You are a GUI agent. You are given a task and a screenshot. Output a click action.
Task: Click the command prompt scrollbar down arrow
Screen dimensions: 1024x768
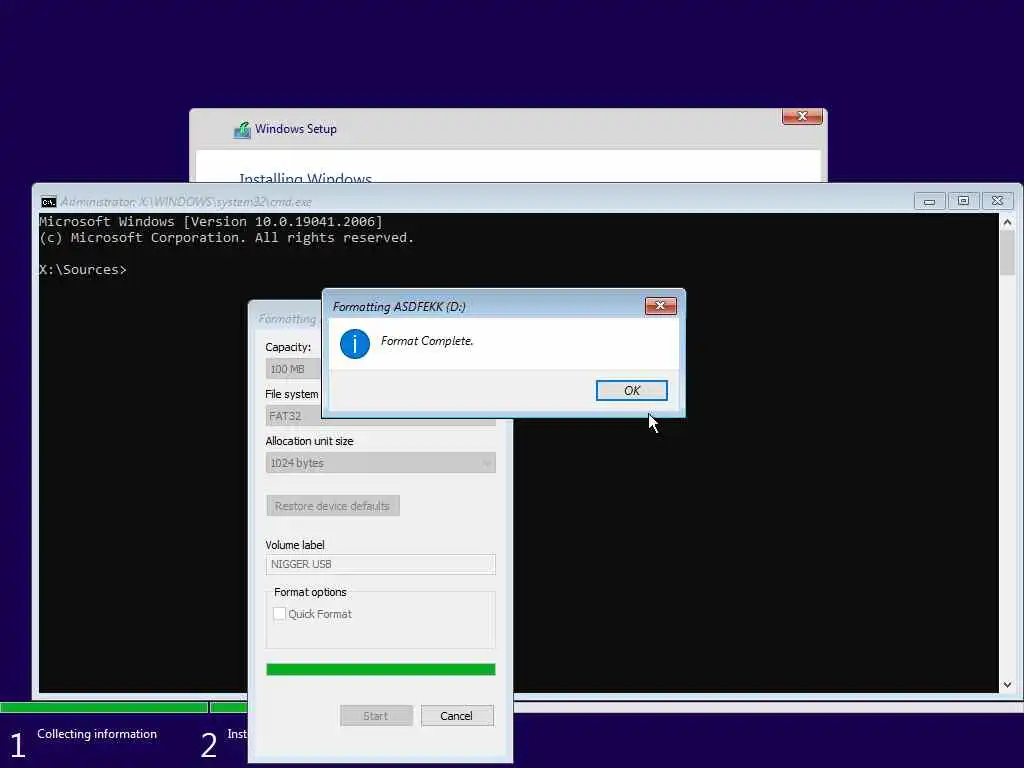(1007, 684)
